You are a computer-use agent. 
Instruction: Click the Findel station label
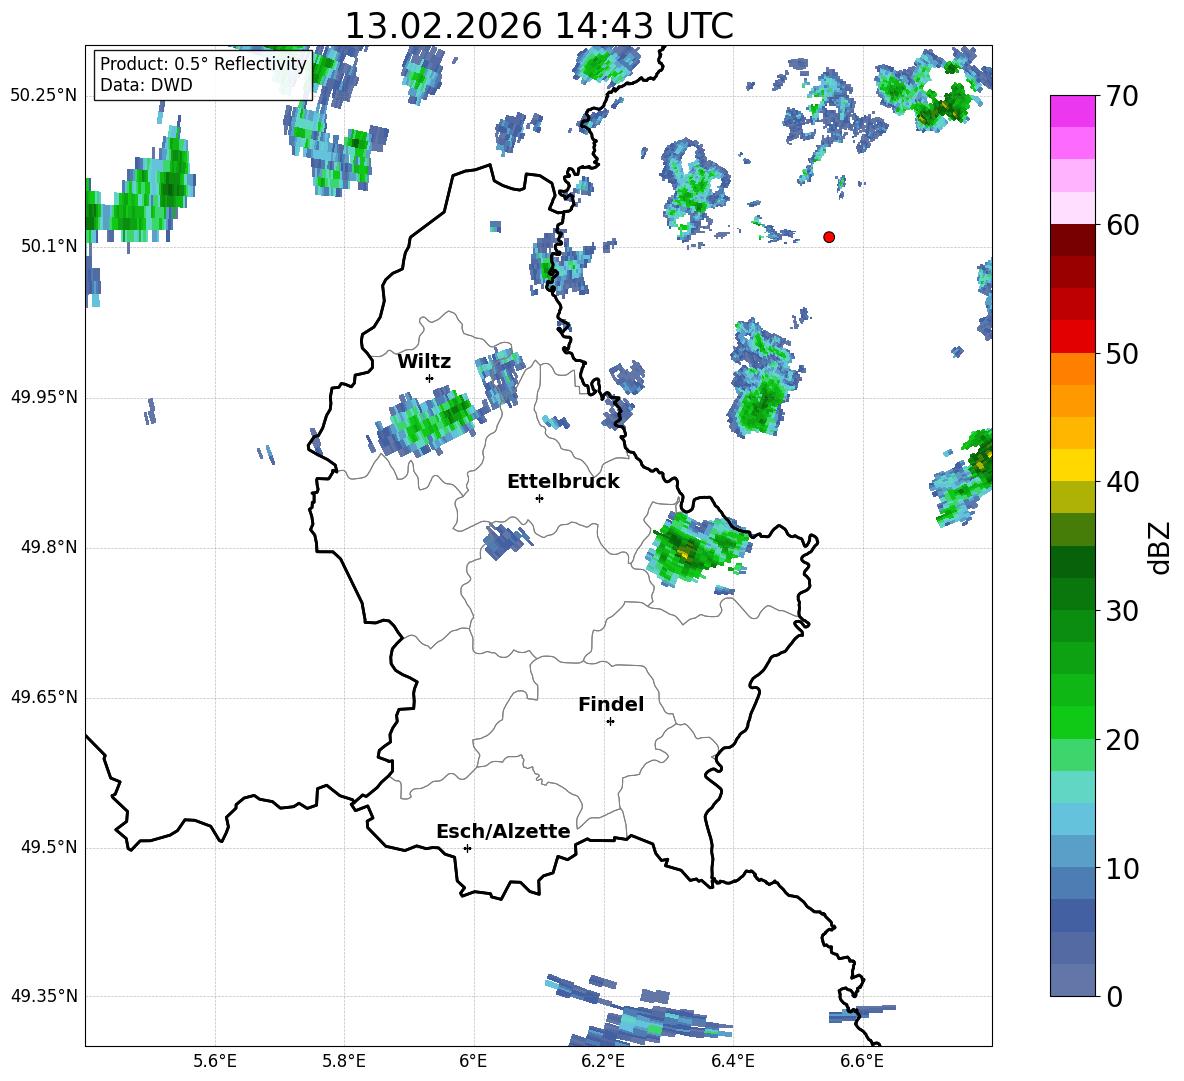tap(611, 704)
